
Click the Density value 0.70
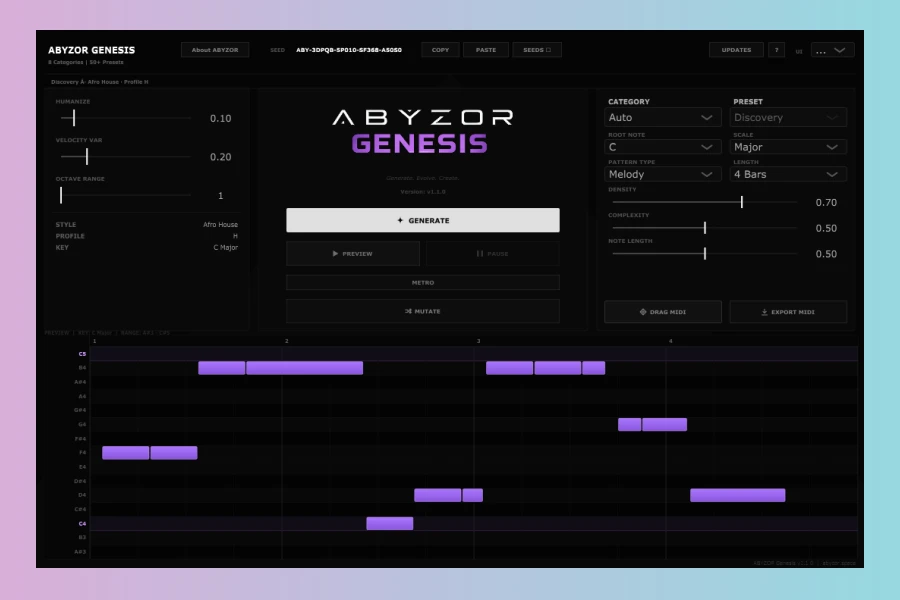(826, 203)
